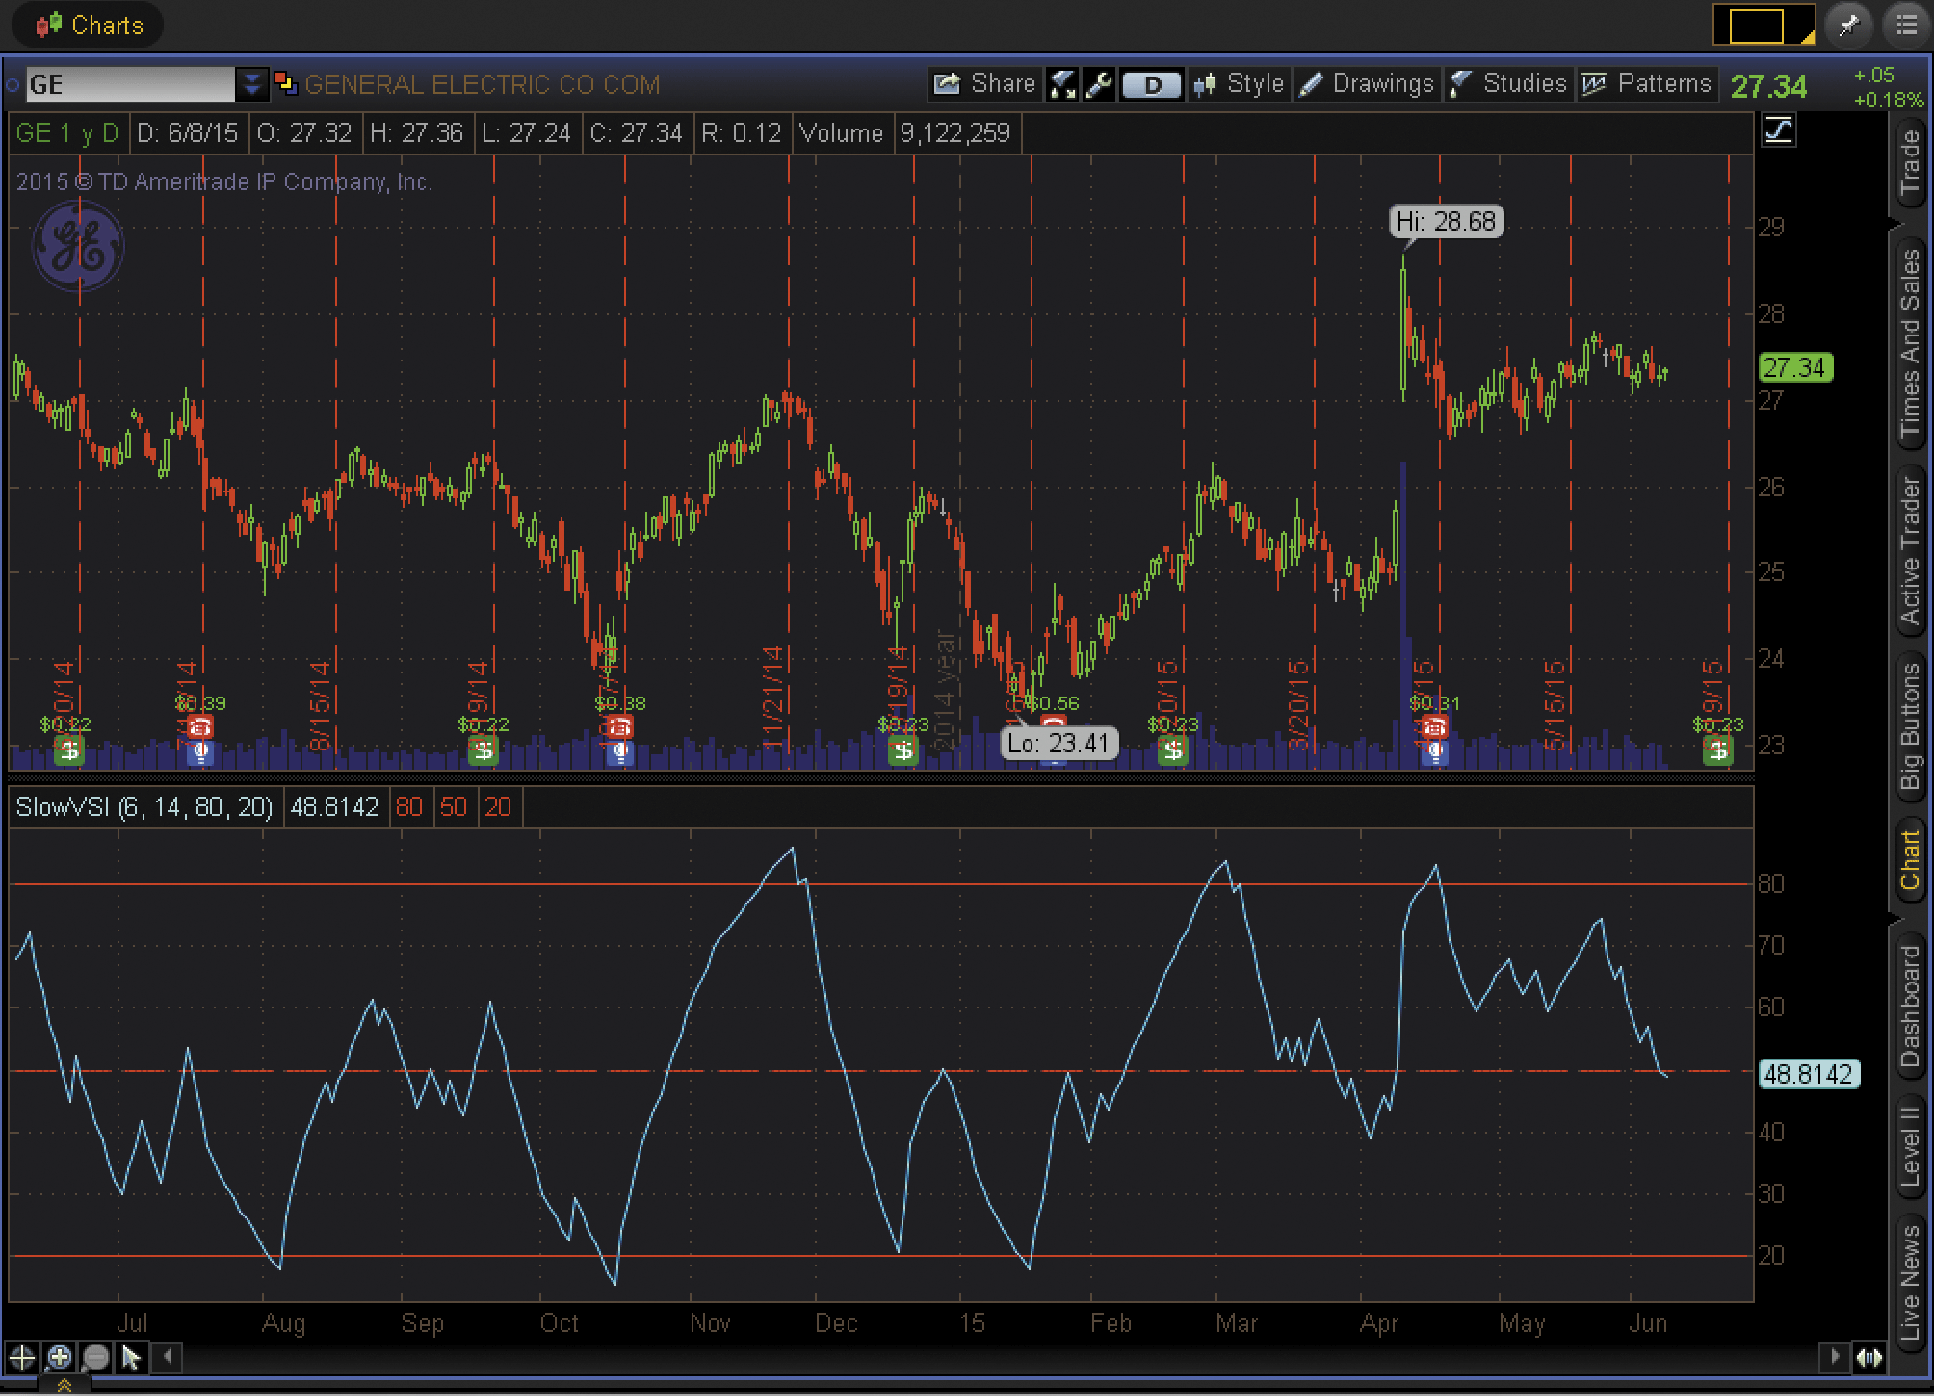The height and width of the screenshot is (1396, 1934).
Task: Click the quick study flask icon
Action: click(1063, 85)
